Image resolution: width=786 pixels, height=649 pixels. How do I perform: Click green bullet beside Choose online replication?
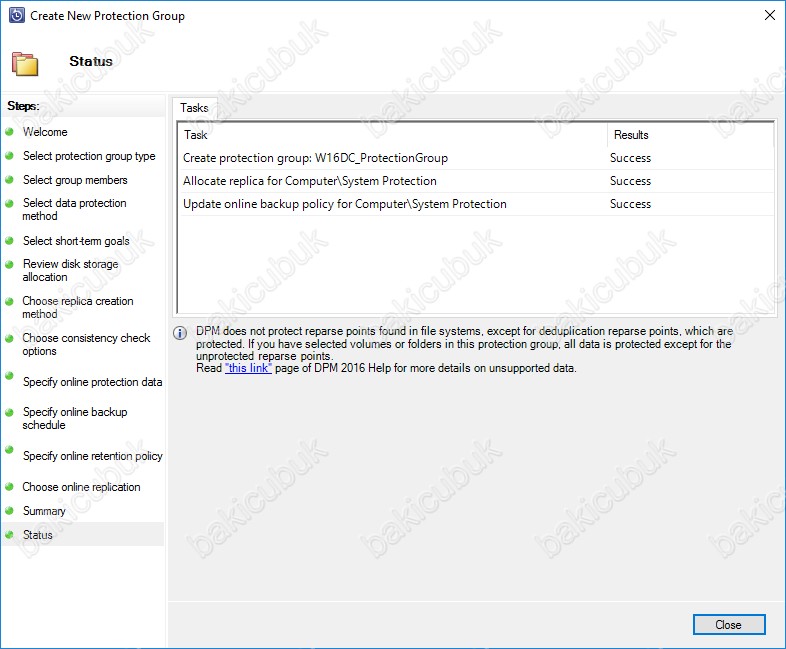[x=9, y=487]
